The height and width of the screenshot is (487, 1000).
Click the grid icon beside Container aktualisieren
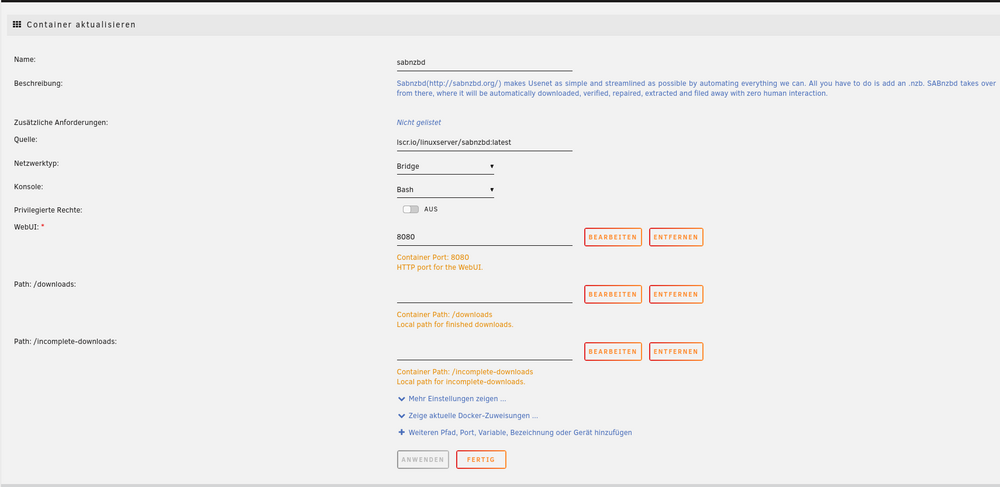[x=17, y=24]
